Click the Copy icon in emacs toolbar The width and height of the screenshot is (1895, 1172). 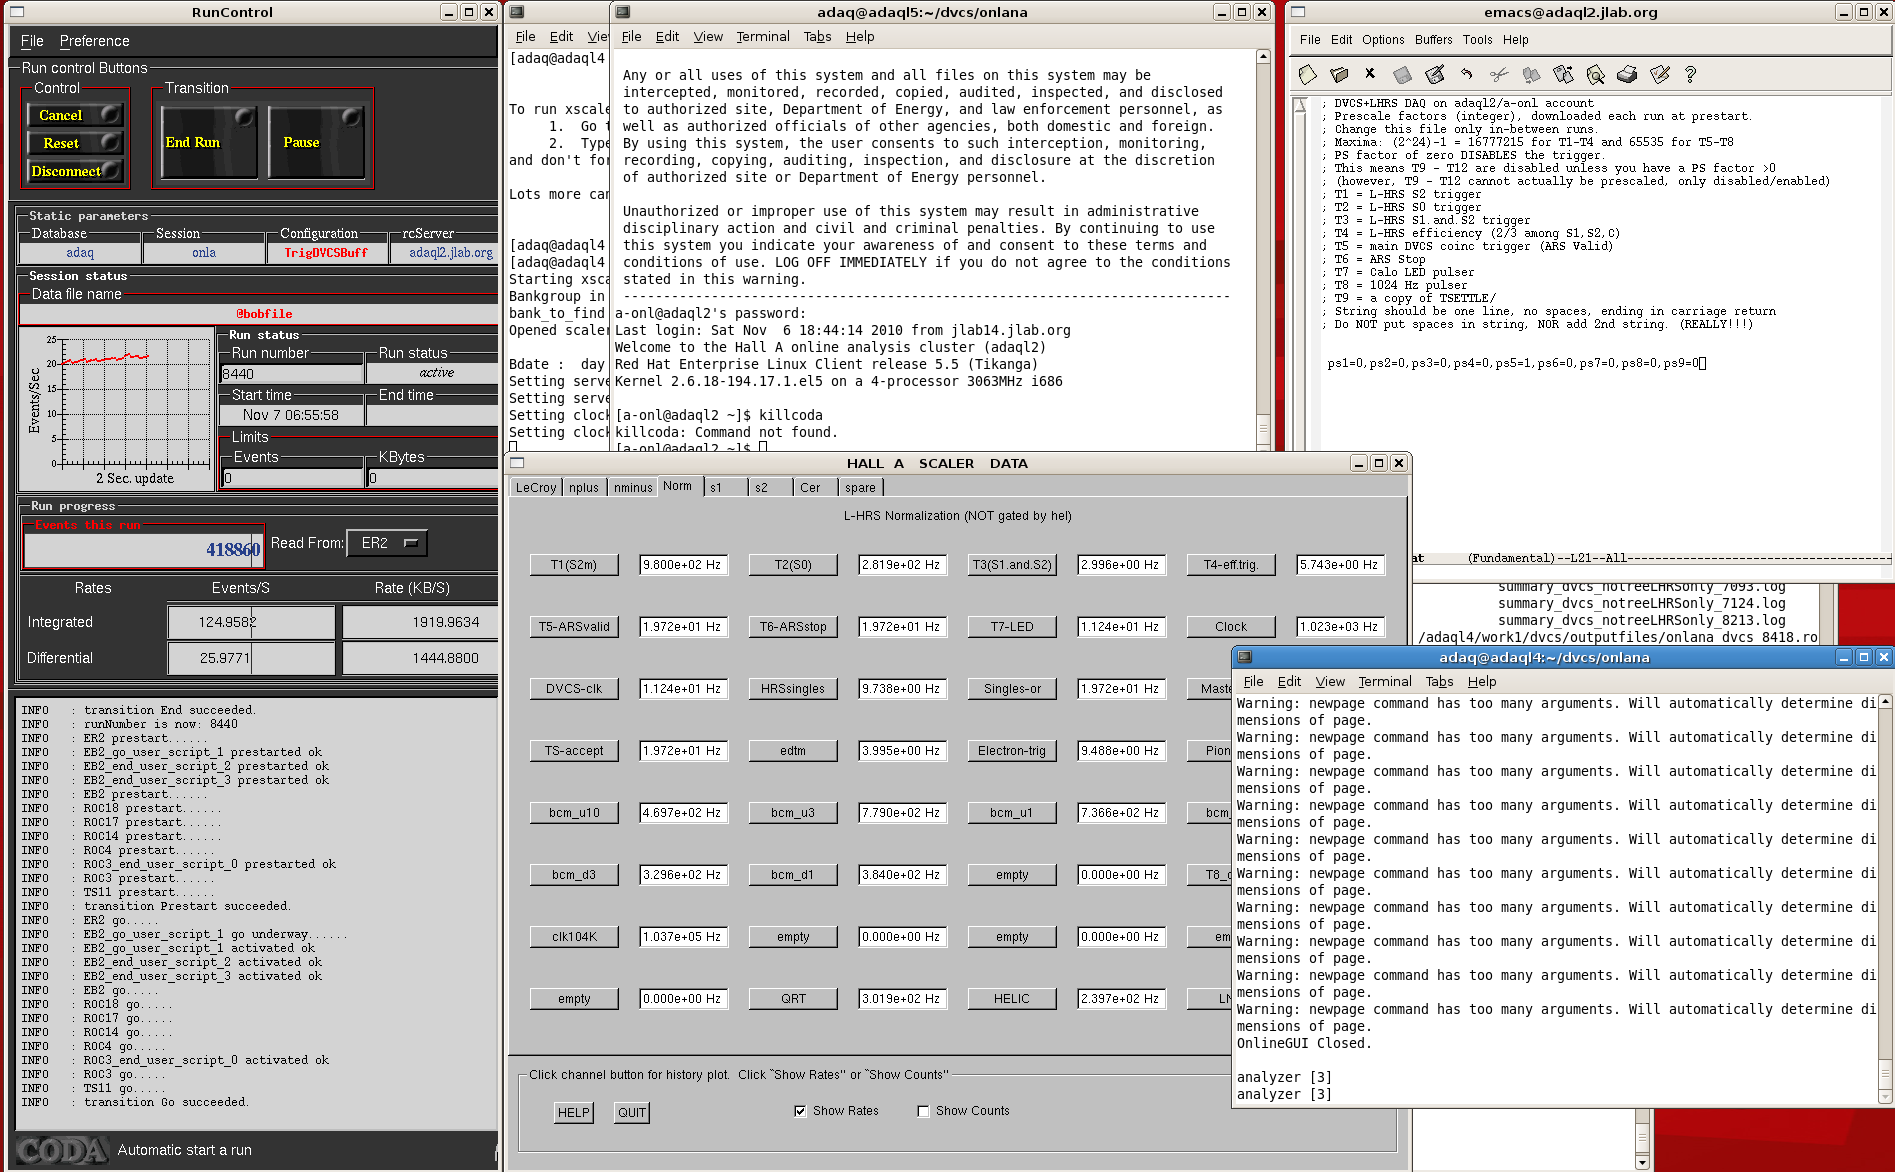point(1531,75)
